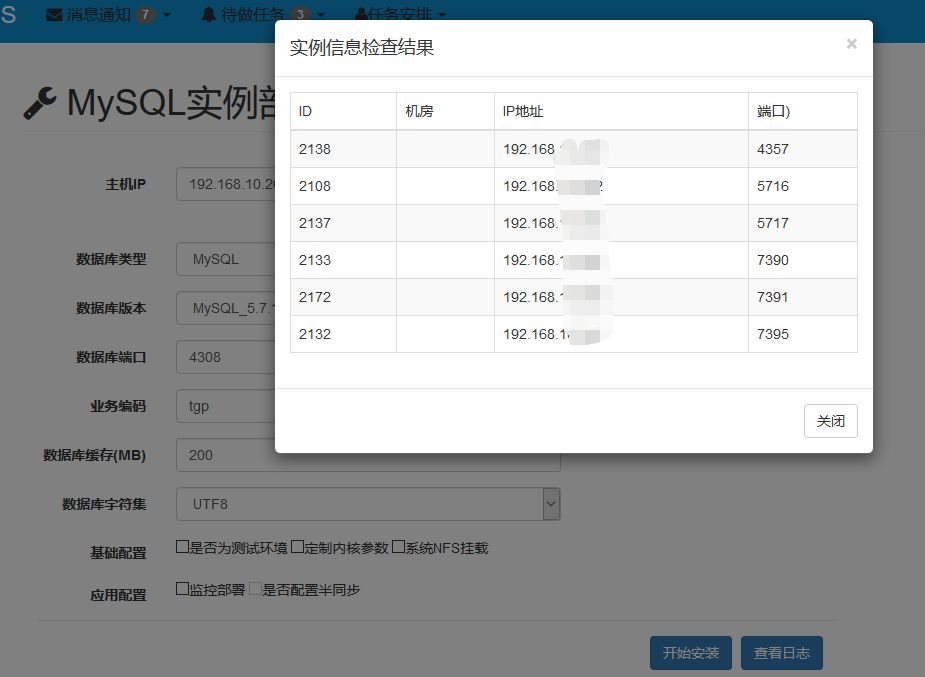Focus the 业务编码 field showing tgp

point(226,406)
